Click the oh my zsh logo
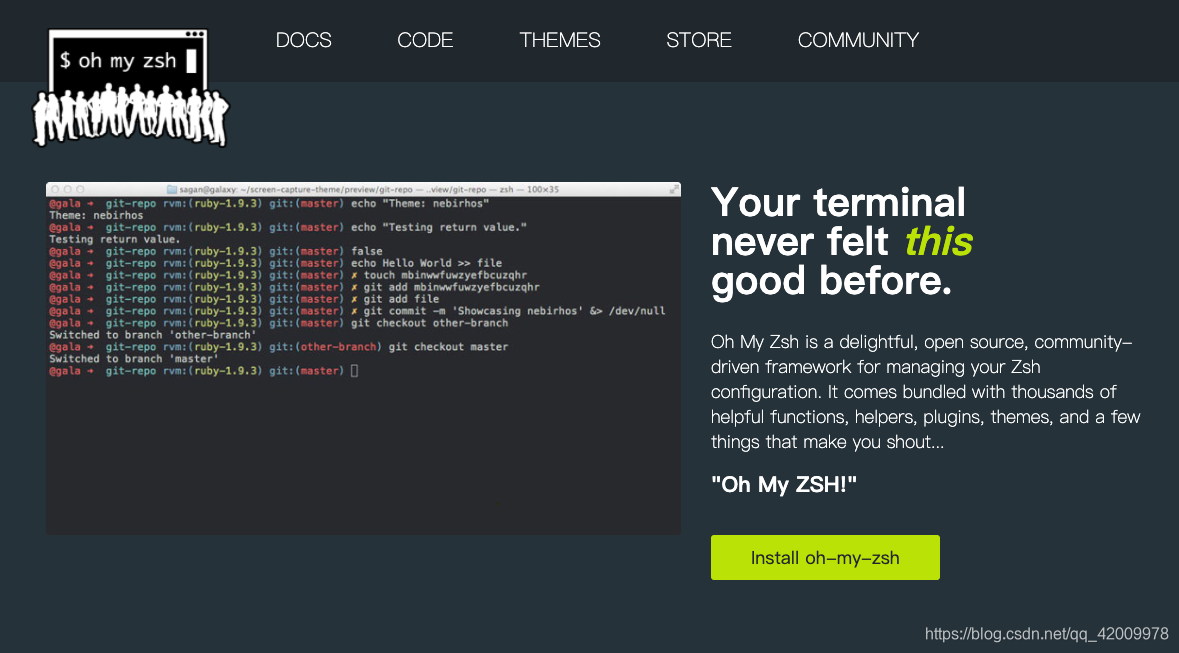This screenshot has height=653, width=1179. (x=130, y=87)
